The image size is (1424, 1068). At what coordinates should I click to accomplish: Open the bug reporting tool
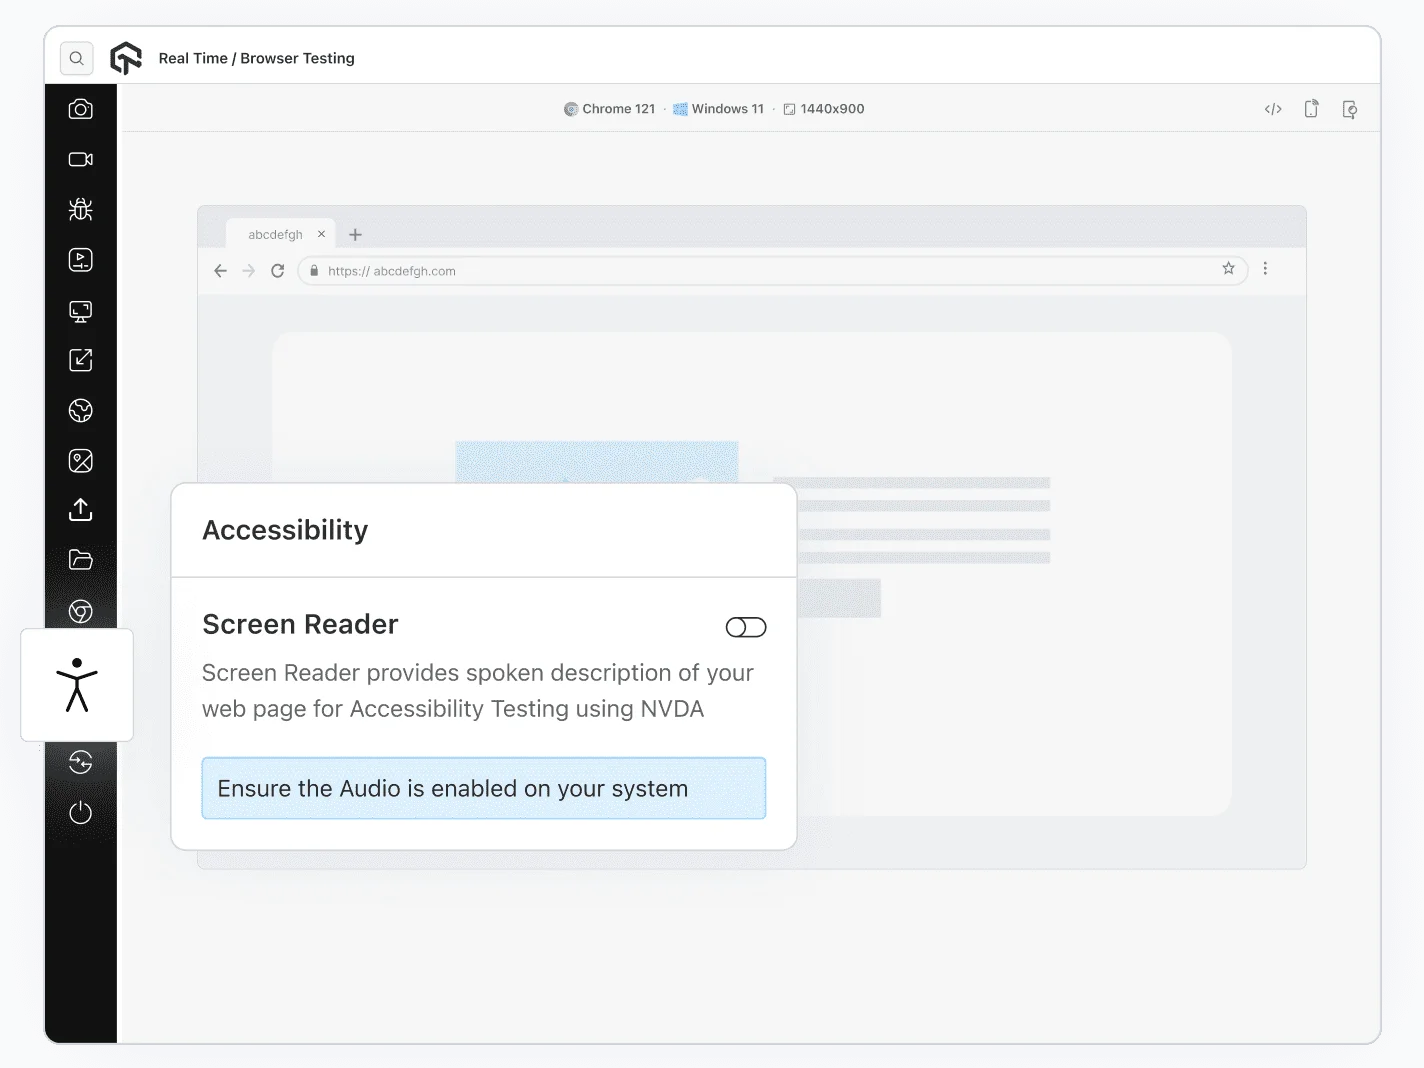[x=80, y=209]
